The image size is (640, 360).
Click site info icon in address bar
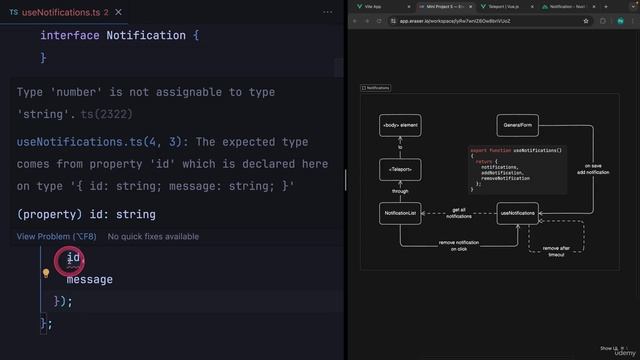[x=393, y=21]
